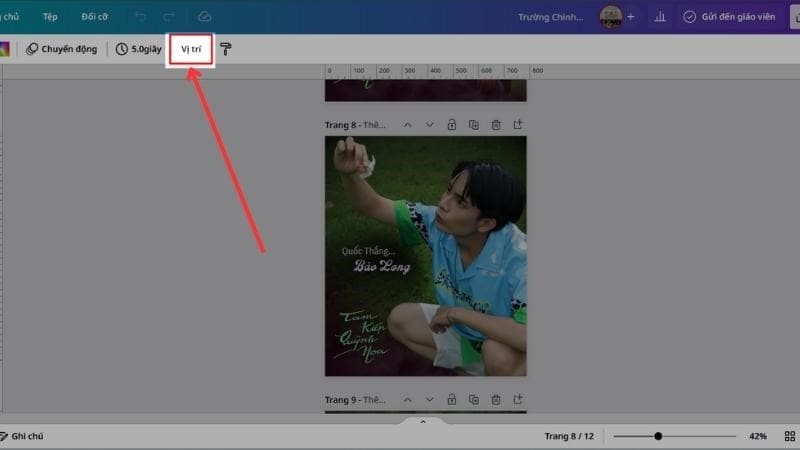Image resolution: width=800 pixels, height=450 pixels.
Task: Lock Trang 8 page
Action: [x=452, y=125]
